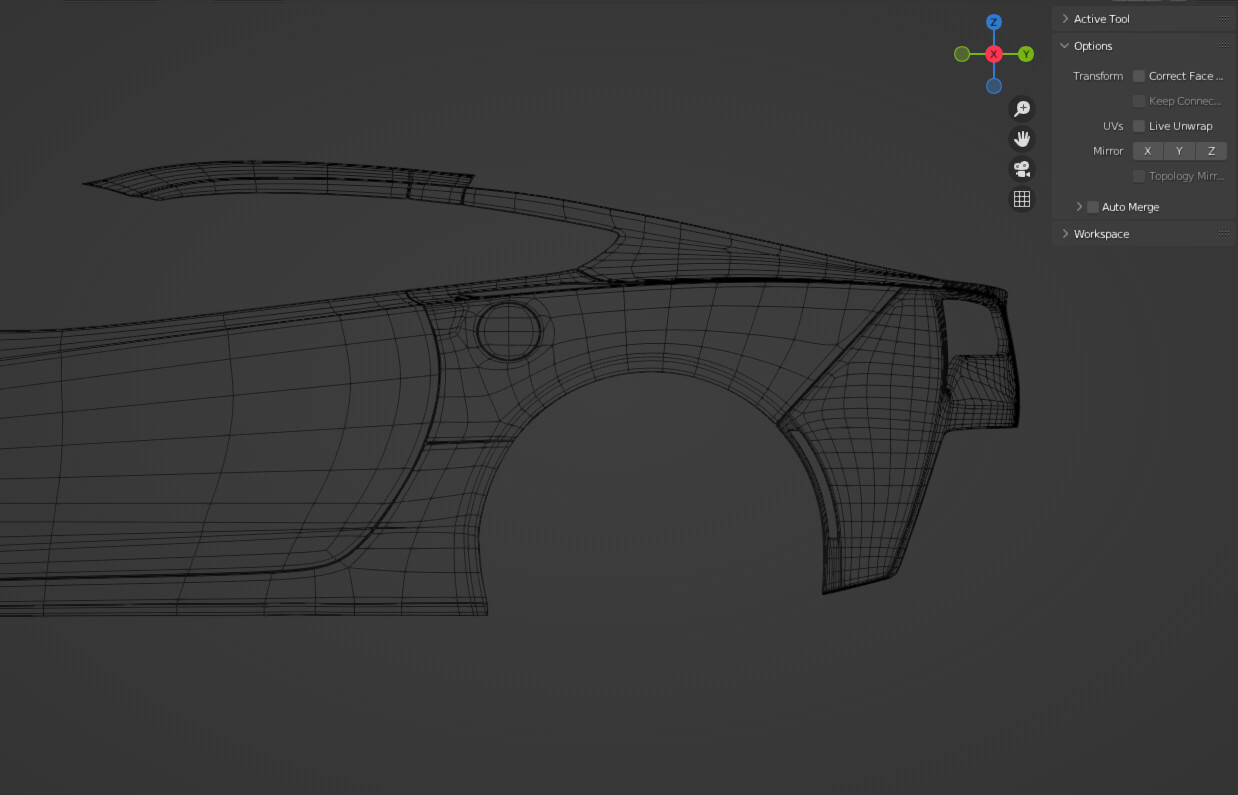Click the green Y axis gizmo handle
Viewport: 1238px width, 795px height.
(x=1026, y=54)
